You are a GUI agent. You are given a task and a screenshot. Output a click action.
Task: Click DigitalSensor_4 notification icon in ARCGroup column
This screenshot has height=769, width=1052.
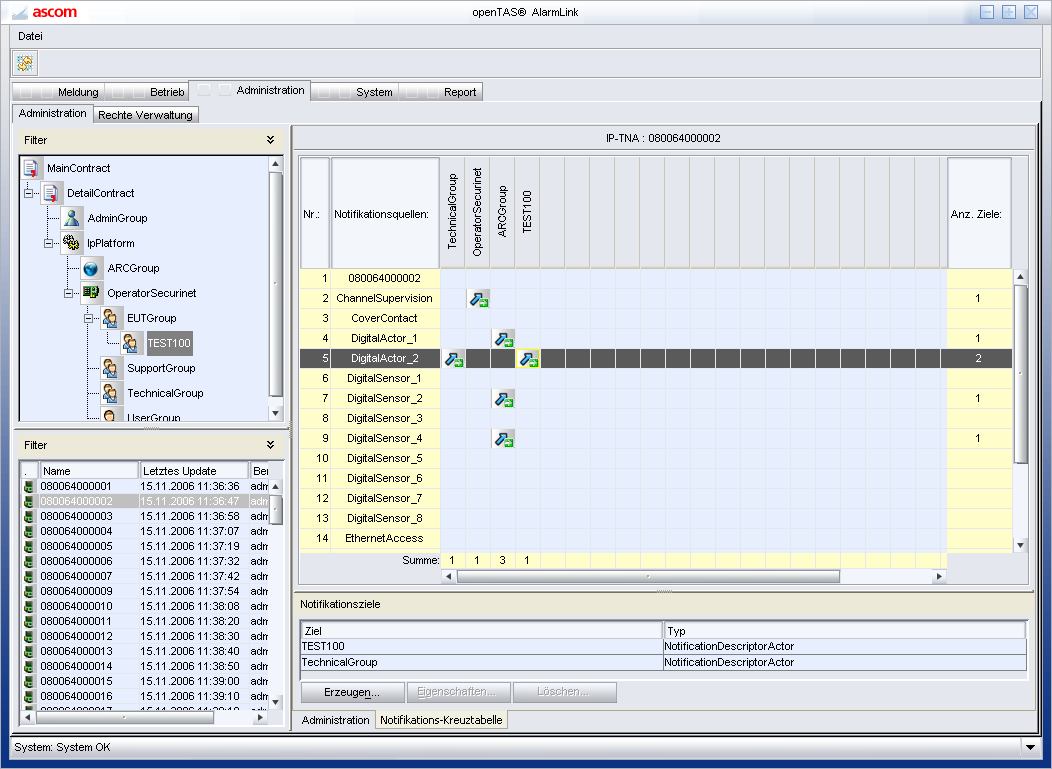click(x=503, y=438)
